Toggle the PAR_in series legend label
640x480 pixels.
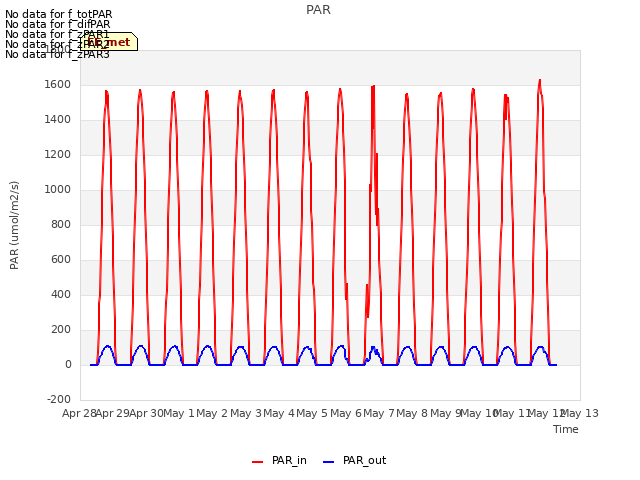coord(289,460)
